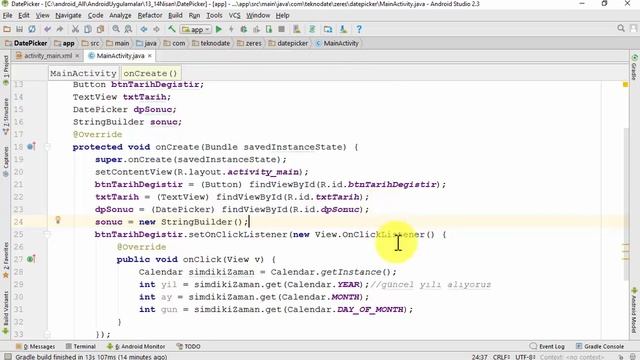Image resolution: width=640 pixels, height=360 pixels.
Task: Open the Help question mark icon
Action: point(359,29)
